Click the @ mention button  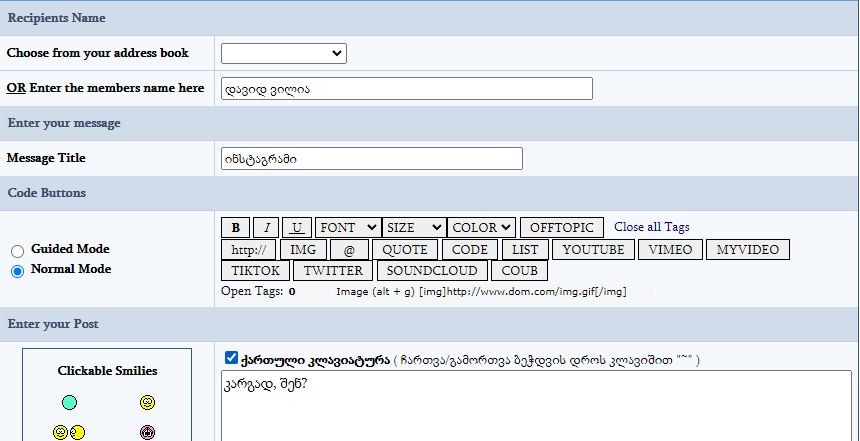coord(349,250)
